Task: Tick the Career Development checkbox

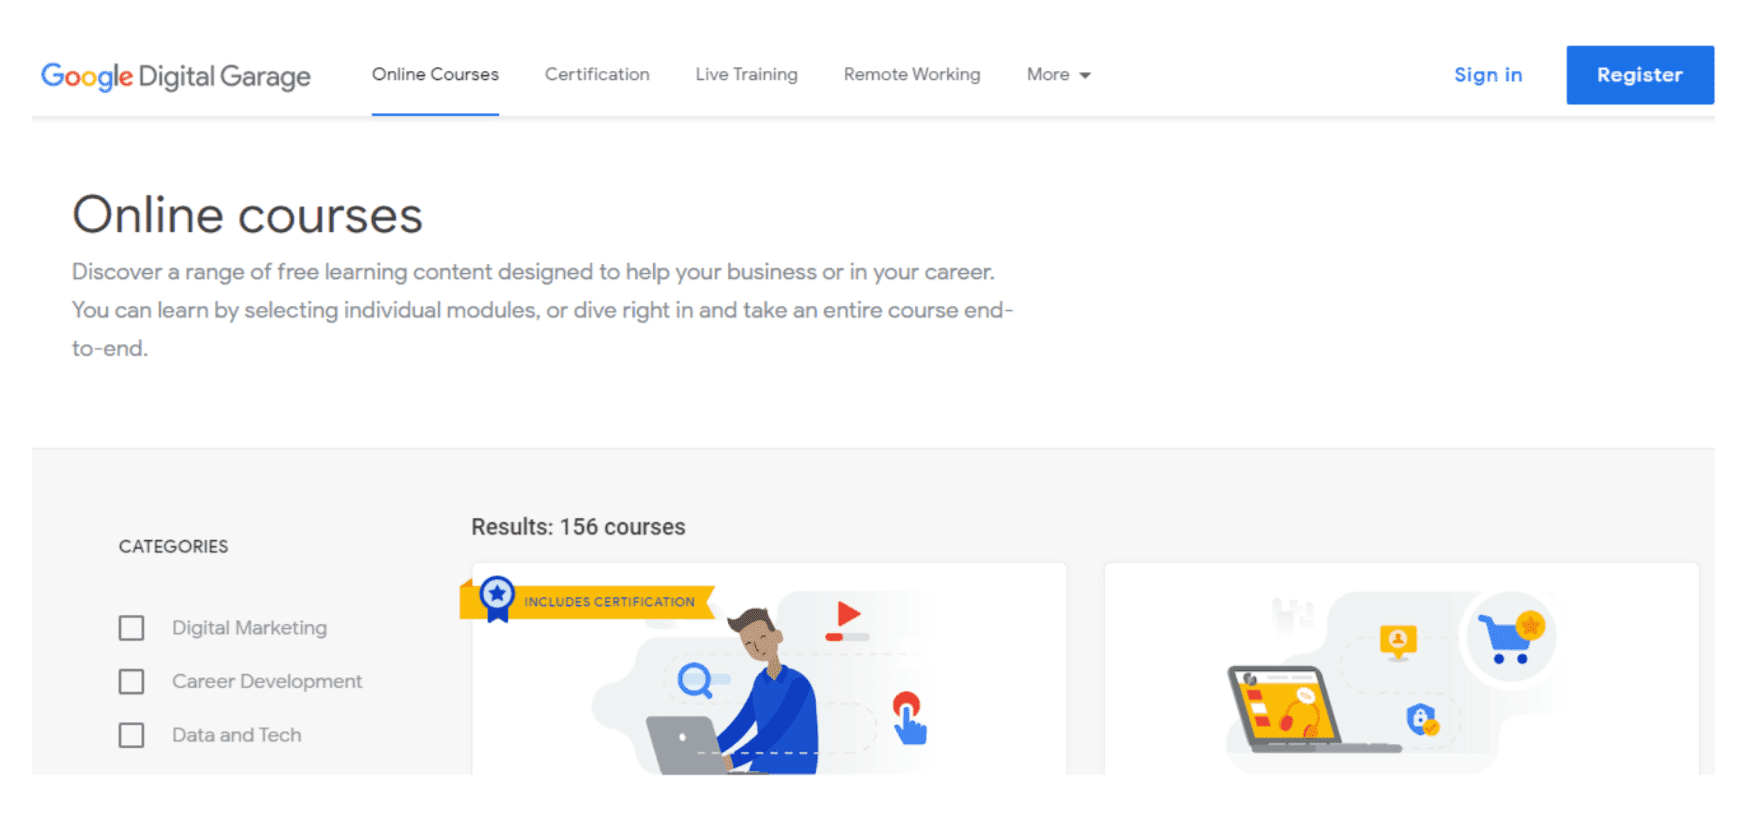Action: click(131, 682)
